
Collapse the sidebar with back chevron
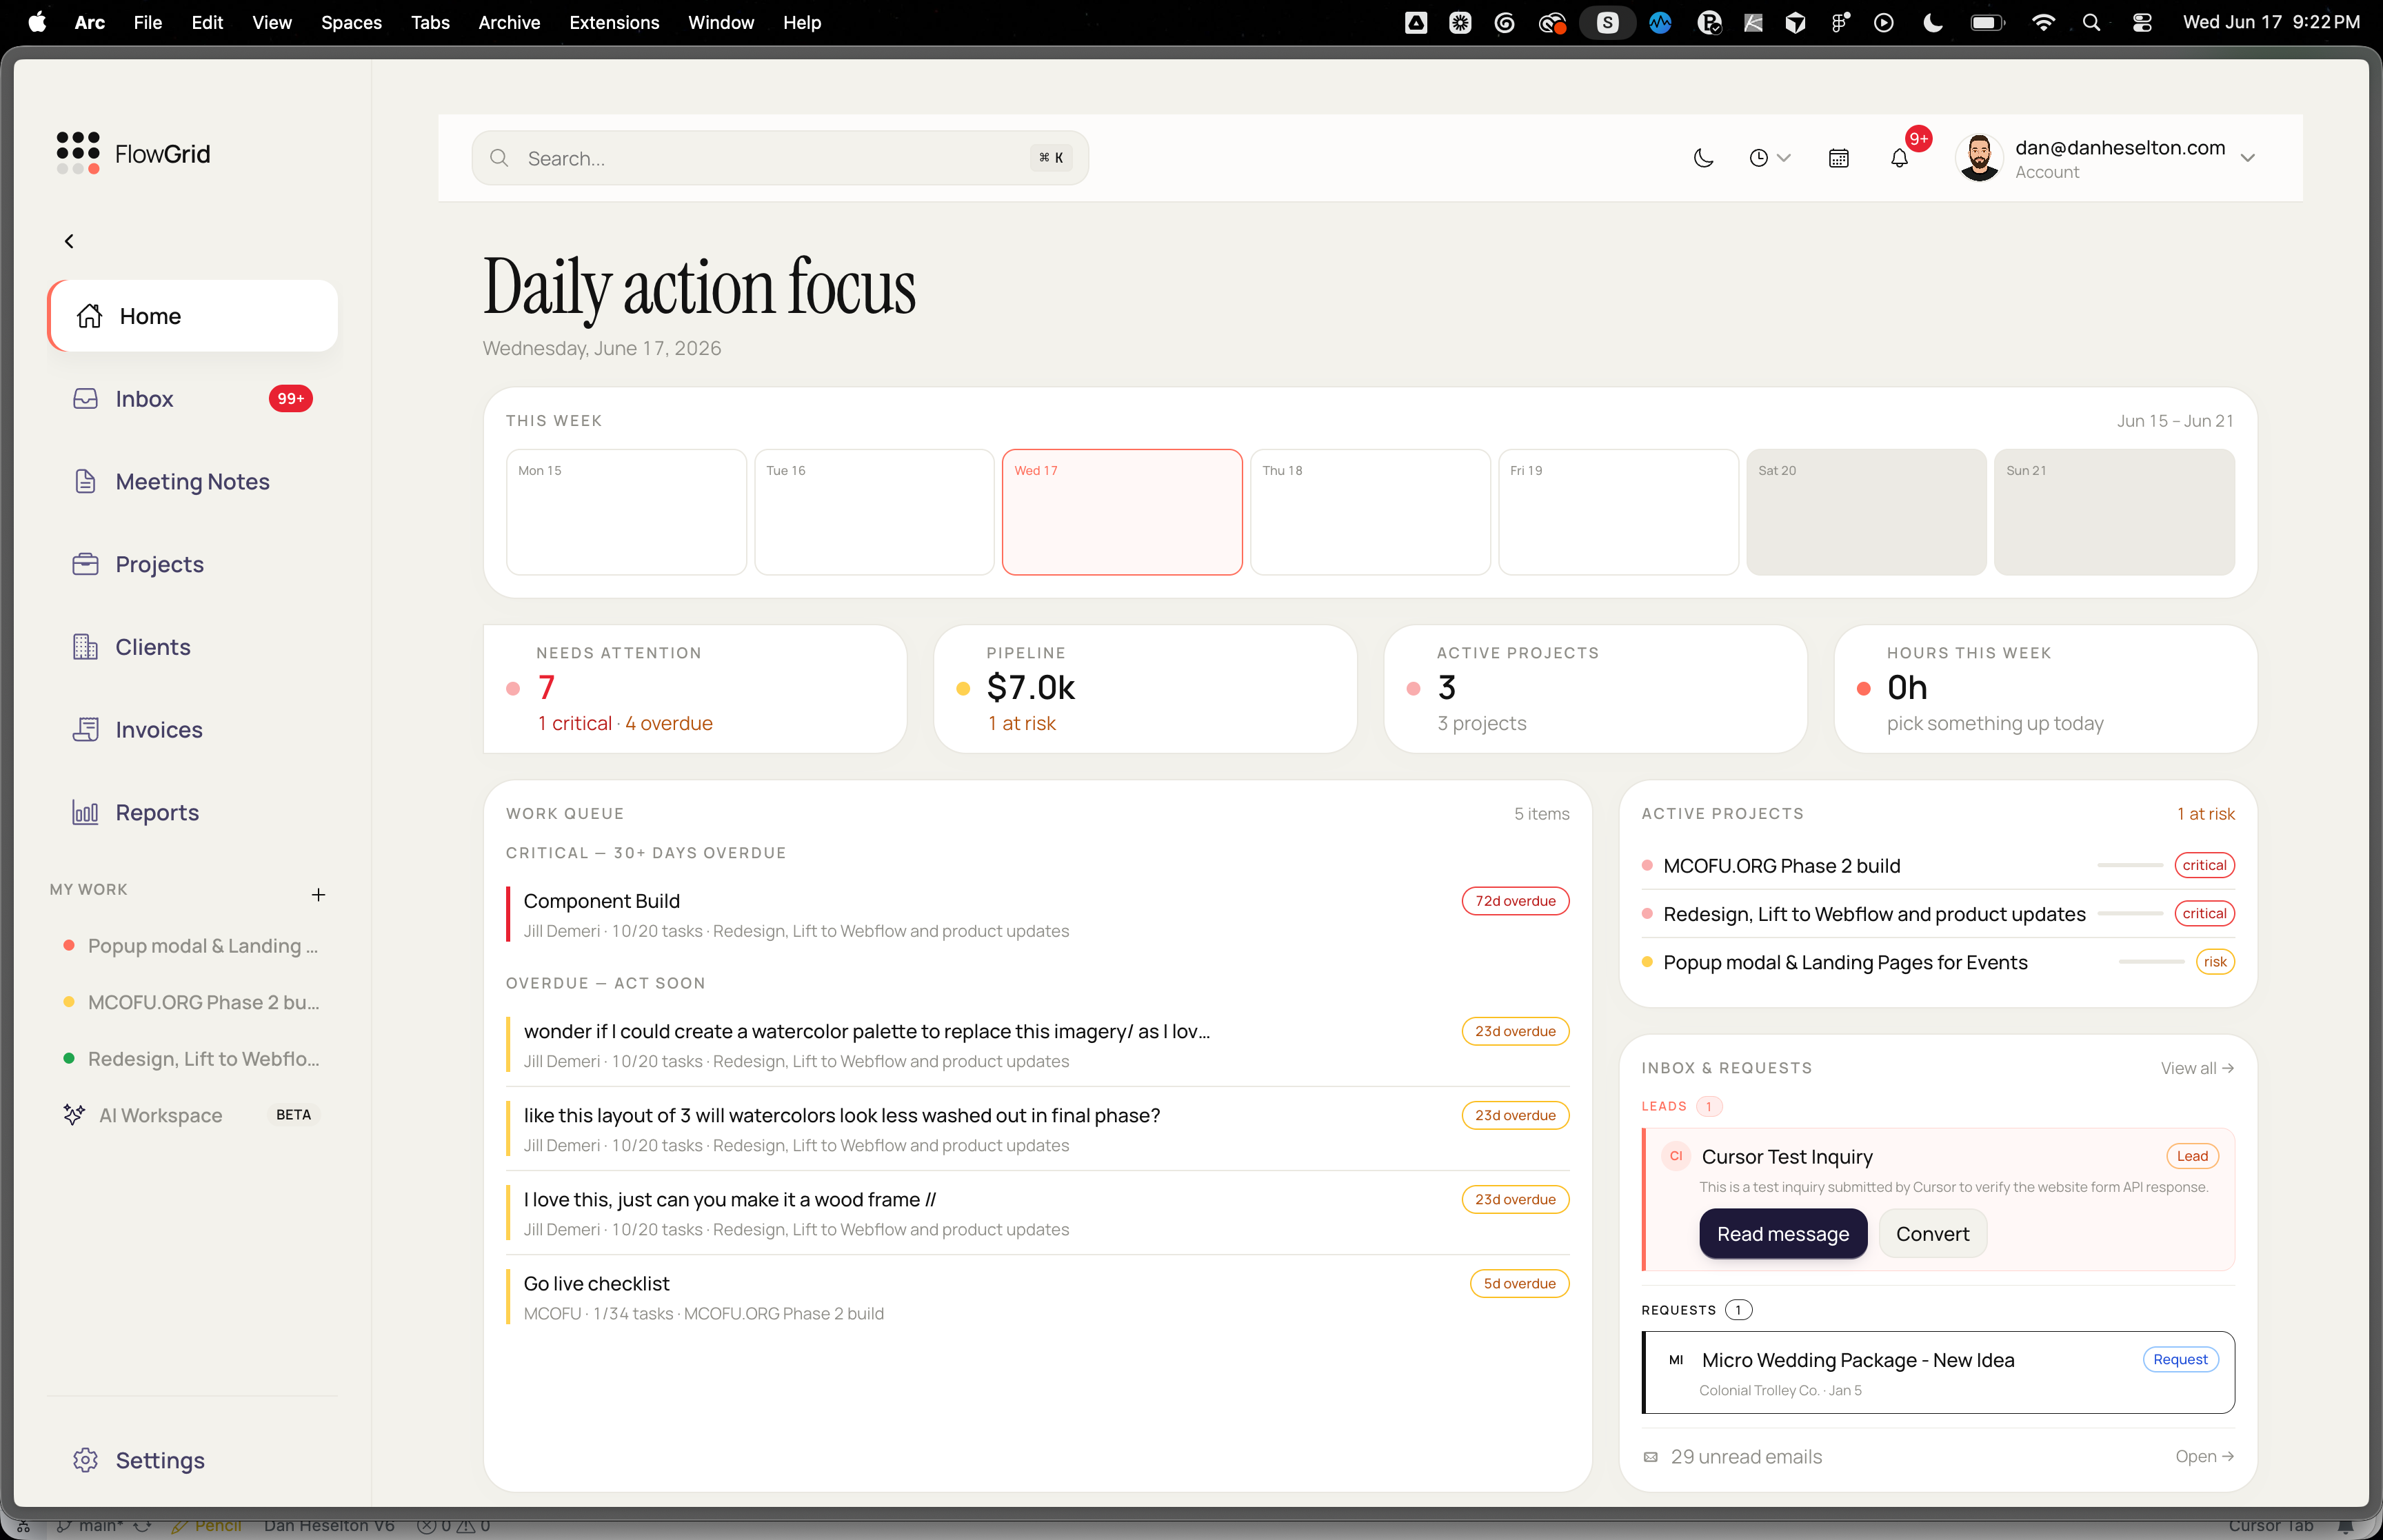coord(69,241)
